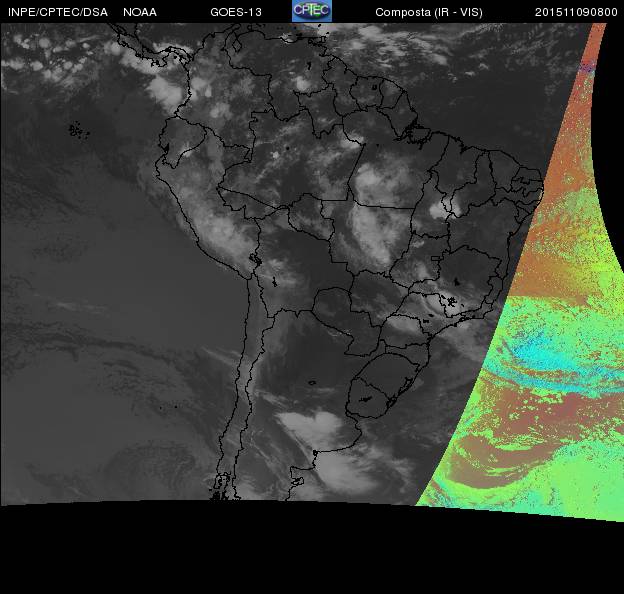Click the NOAA label in the header
This screenshot has width=624, height=594.
pos(140,12)
